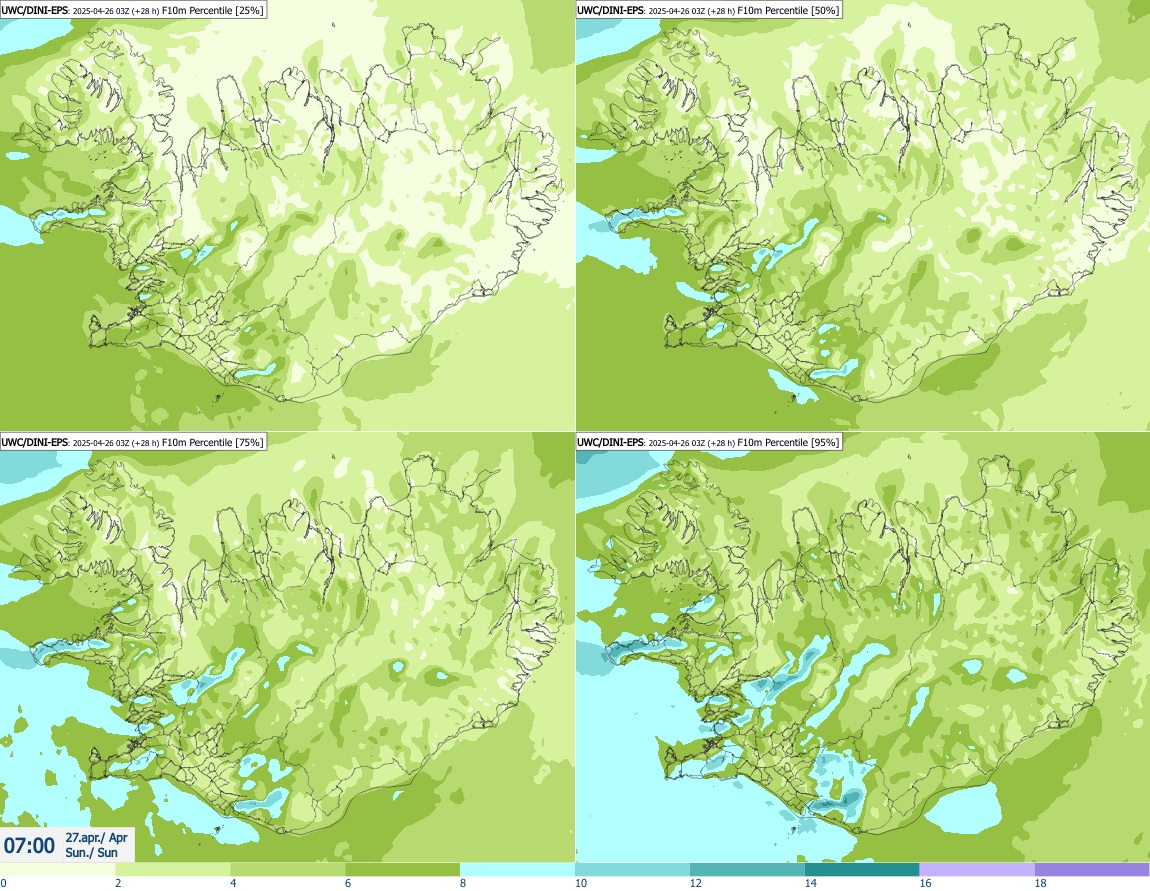Click the 25% percentile map panel title

coord(133,10)
